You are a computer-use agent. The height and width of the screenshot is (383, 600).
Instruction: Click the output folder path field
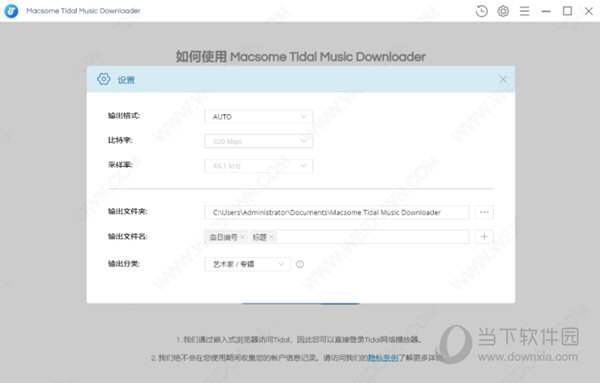click(x=337, y=212)
